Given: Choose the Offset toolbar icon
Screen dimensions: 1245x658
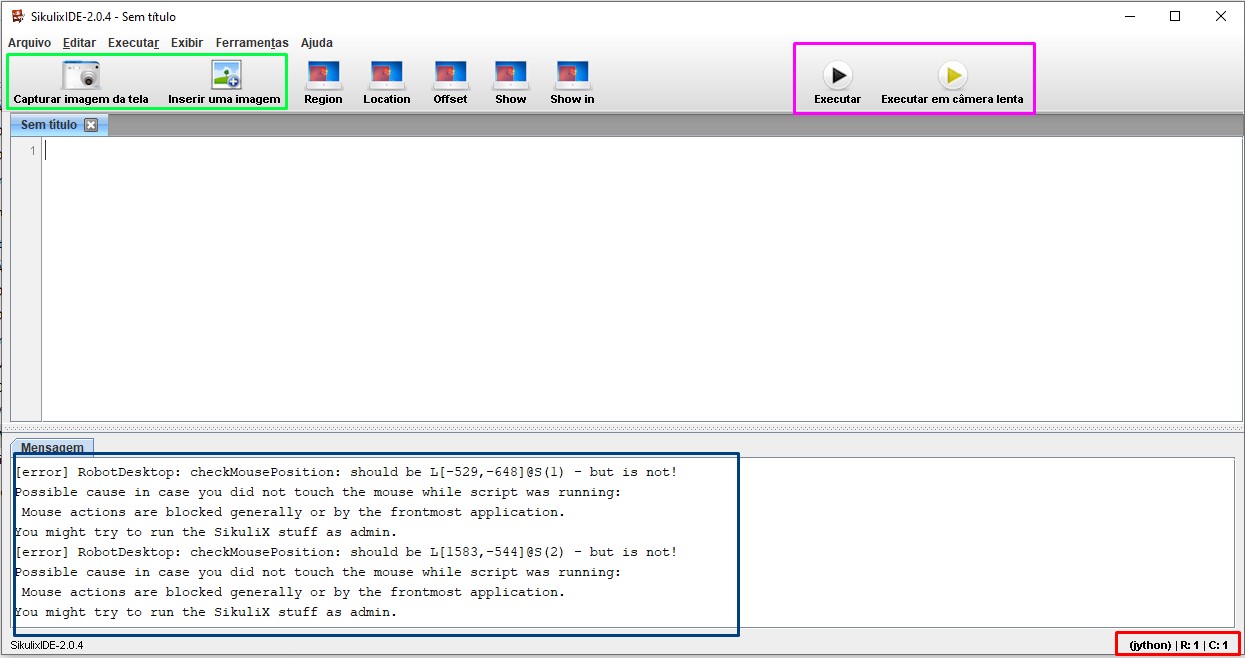Looking at the screenshot, I should (x=450, y=74).
